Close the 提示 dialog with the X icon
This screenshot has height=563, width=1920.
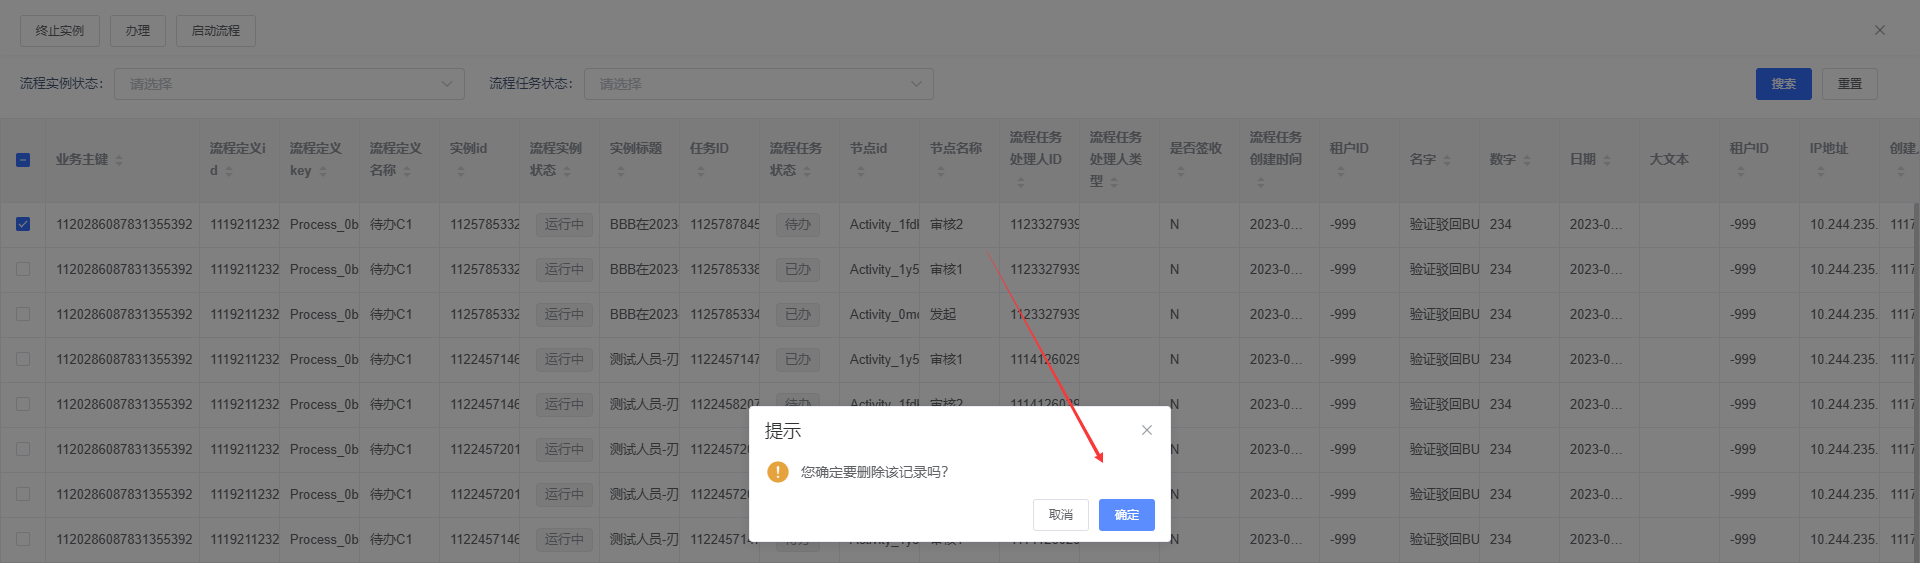pos(1147,430)
